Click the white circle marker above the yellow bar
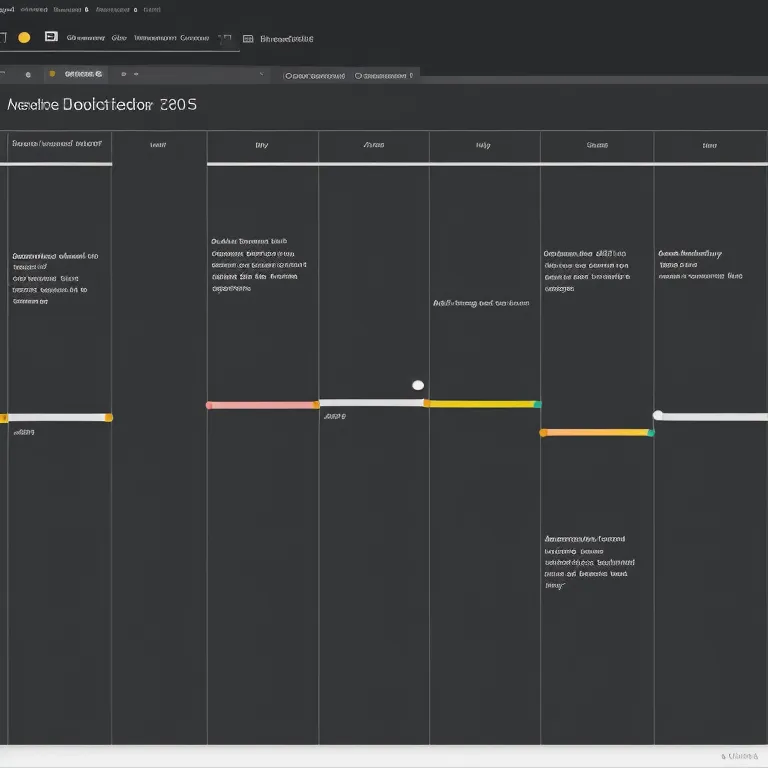 tap(418, 385)
